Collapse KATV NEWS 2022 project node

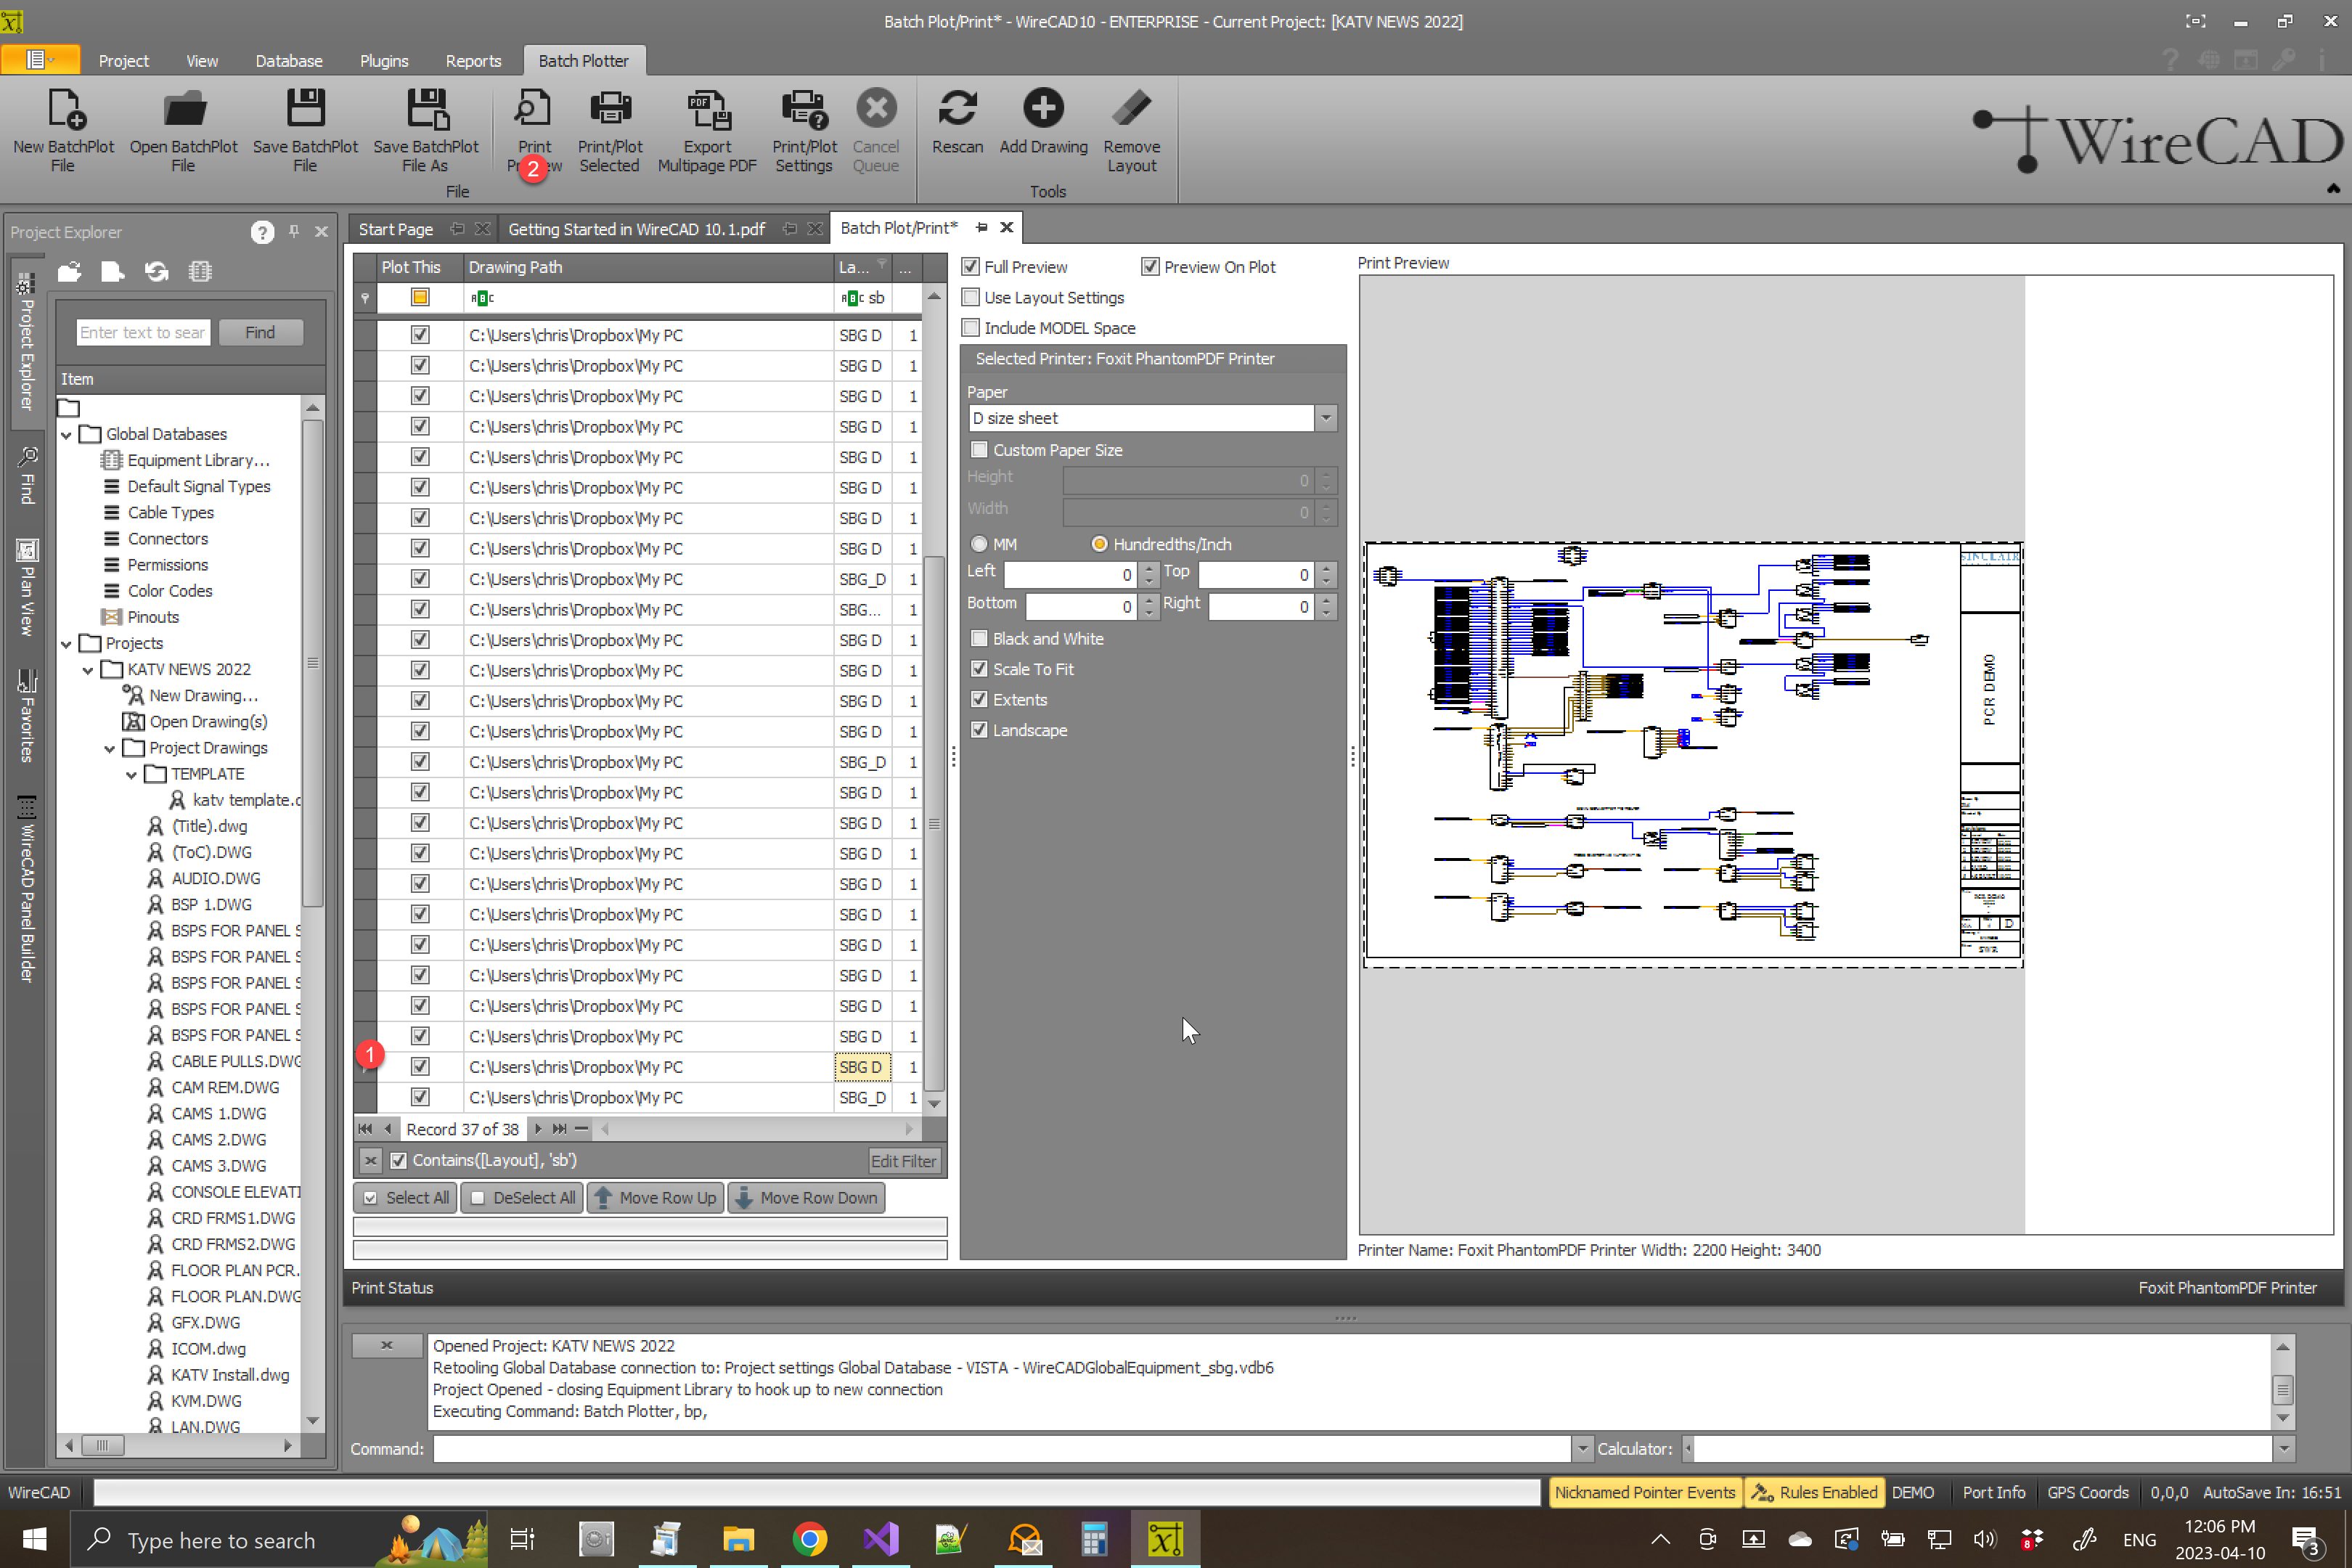coord(88,669)
